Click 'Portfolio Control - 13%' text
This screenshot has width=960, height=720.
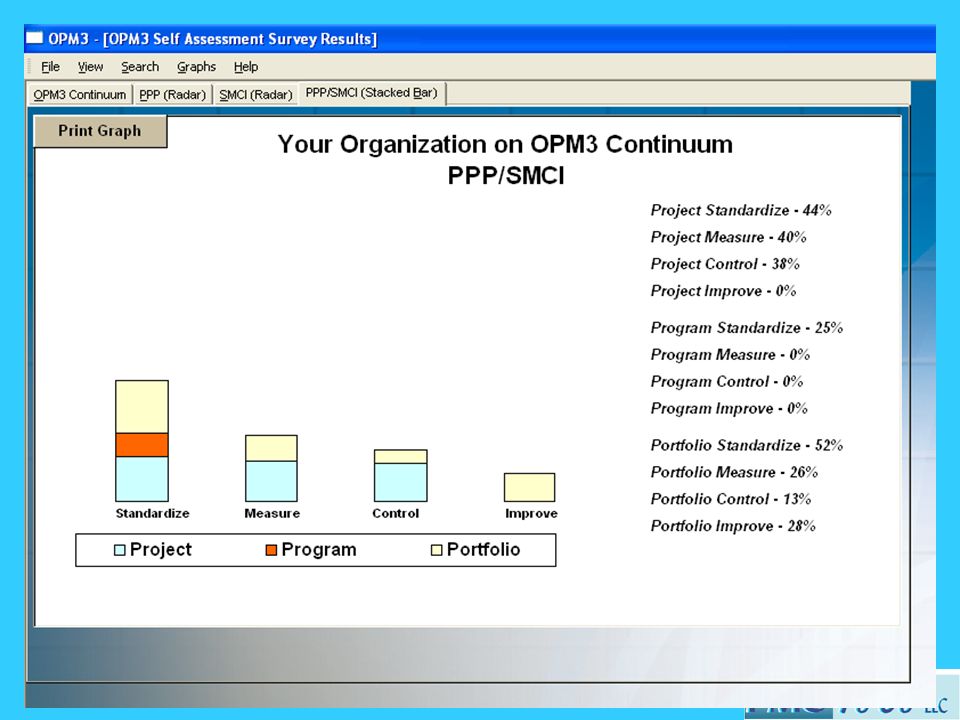coord(731,500)
